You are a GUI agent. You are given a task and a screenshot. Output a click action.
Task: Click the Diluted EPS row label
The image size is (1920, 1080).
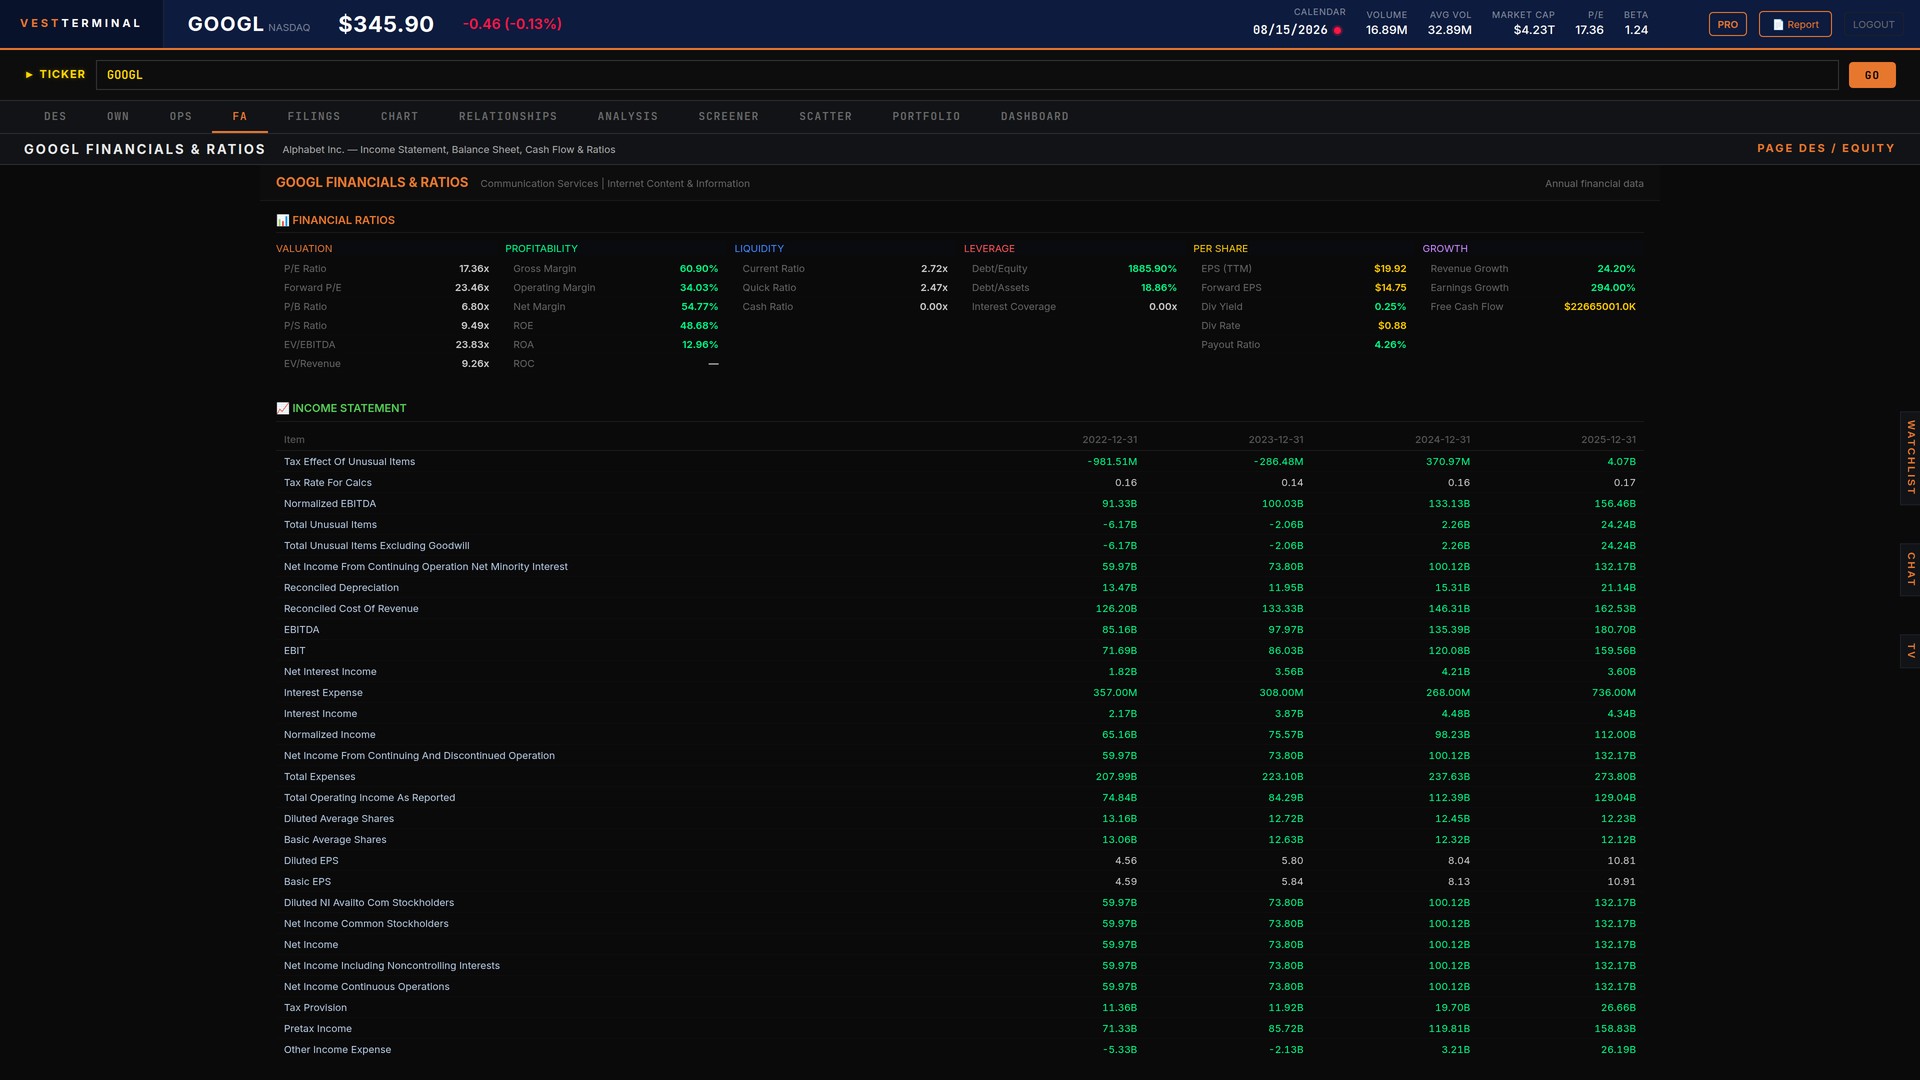[311, 861]
